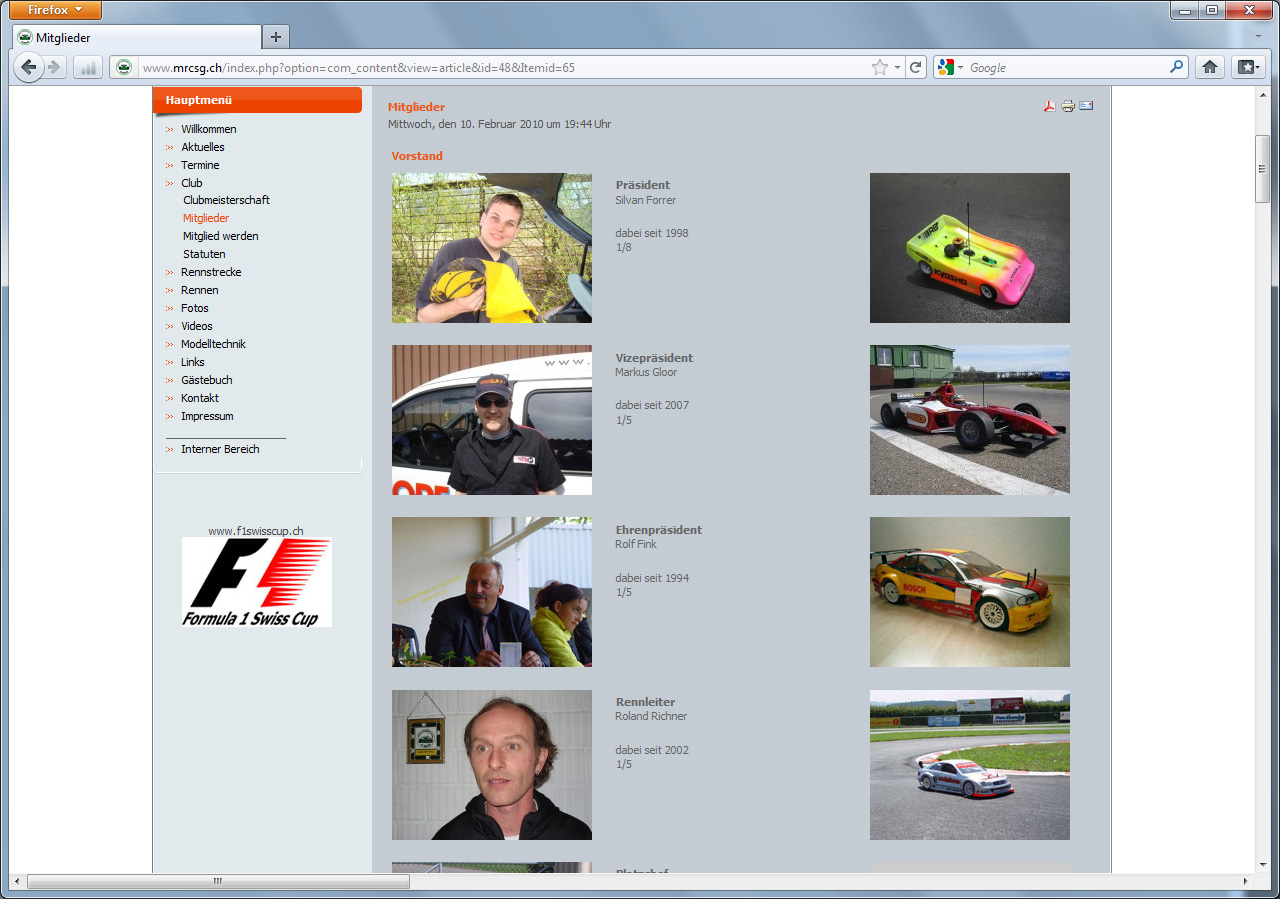Open Statuten submenu item

(x=204, y=254)
